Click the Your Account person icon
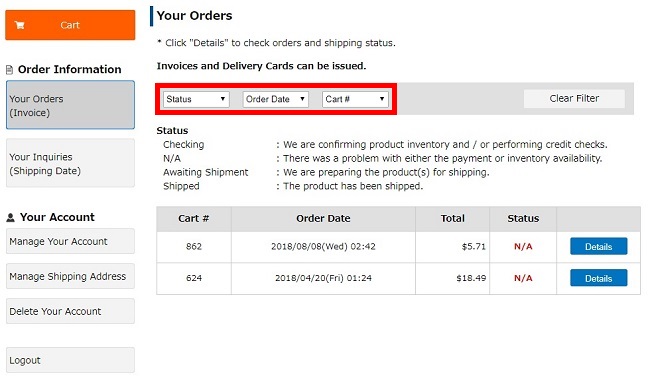650x380 pixels. click(x=10, y=217)
